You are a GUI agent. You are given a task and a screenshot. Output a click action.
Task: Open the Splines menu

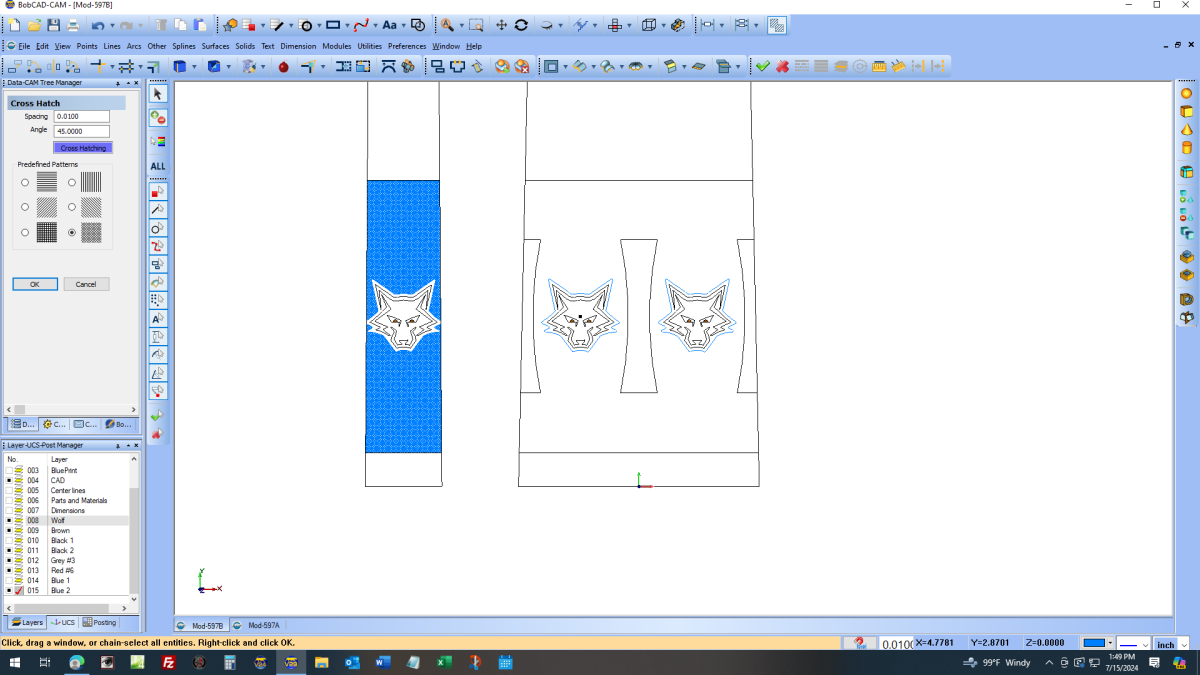pyautogui.click(x=184, y=46)
